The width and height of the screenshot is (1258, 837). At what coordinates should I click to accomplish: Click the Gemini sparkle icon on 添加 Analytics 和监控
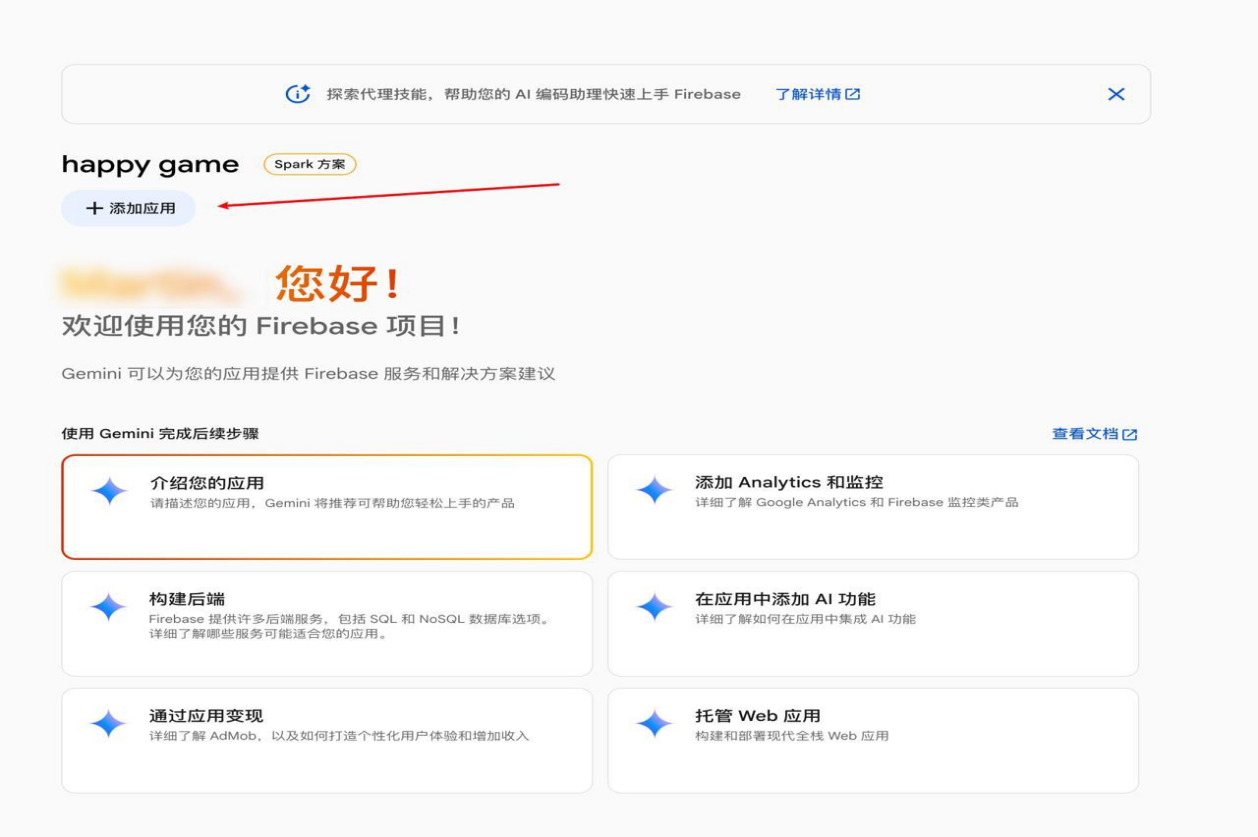(x=655, y=491)
